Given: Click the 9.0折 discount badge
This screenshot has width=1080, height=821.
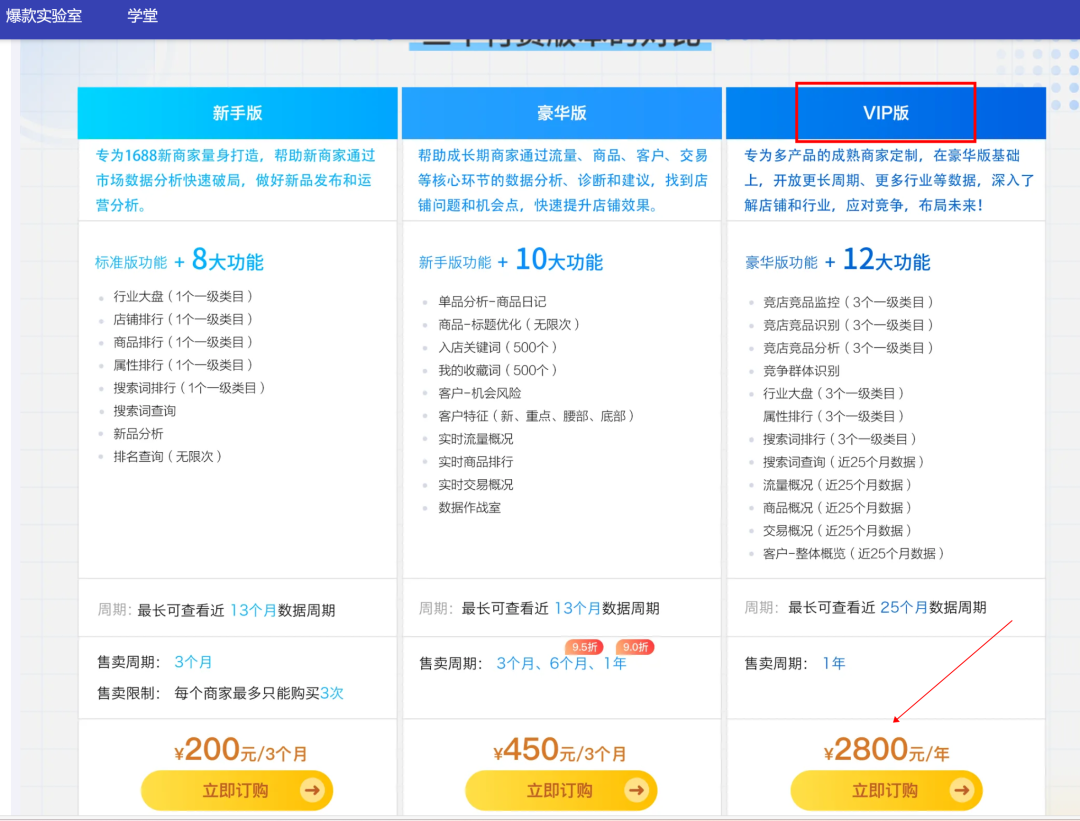Looking at the screenshot, I should [634, 647].
